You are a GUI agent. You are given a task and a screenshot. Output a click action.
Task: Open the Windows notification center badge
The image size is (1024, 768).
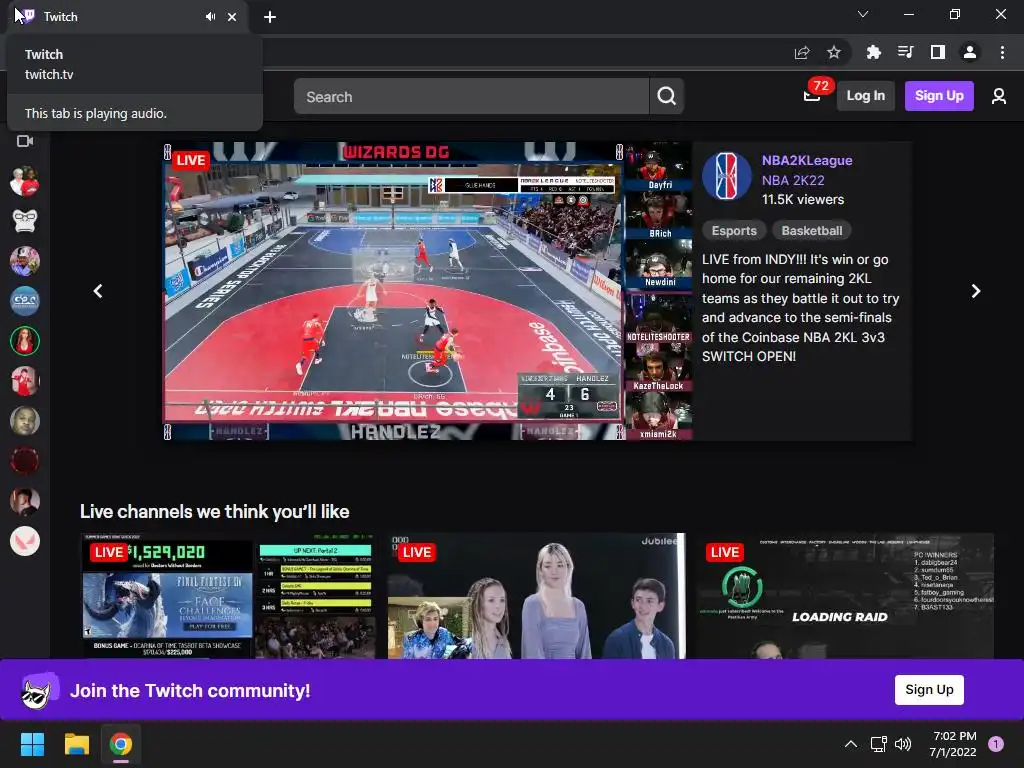996,744
